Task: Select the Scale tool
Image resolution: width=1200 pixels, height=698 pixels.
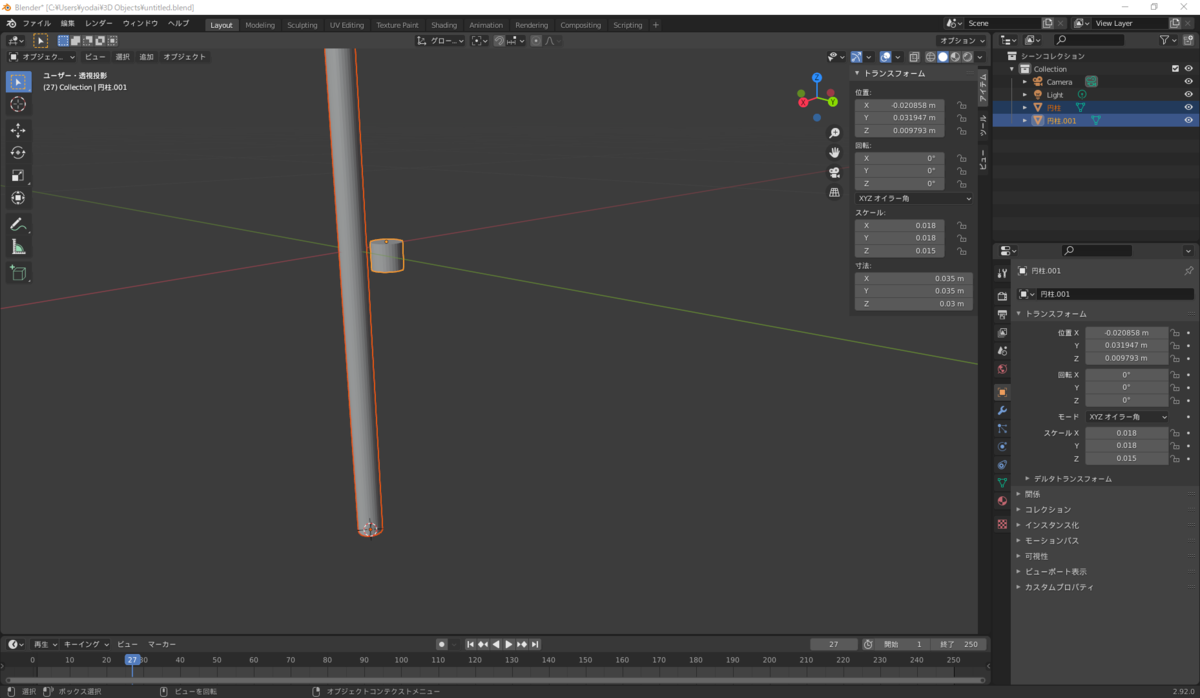Action: (18, 176)
